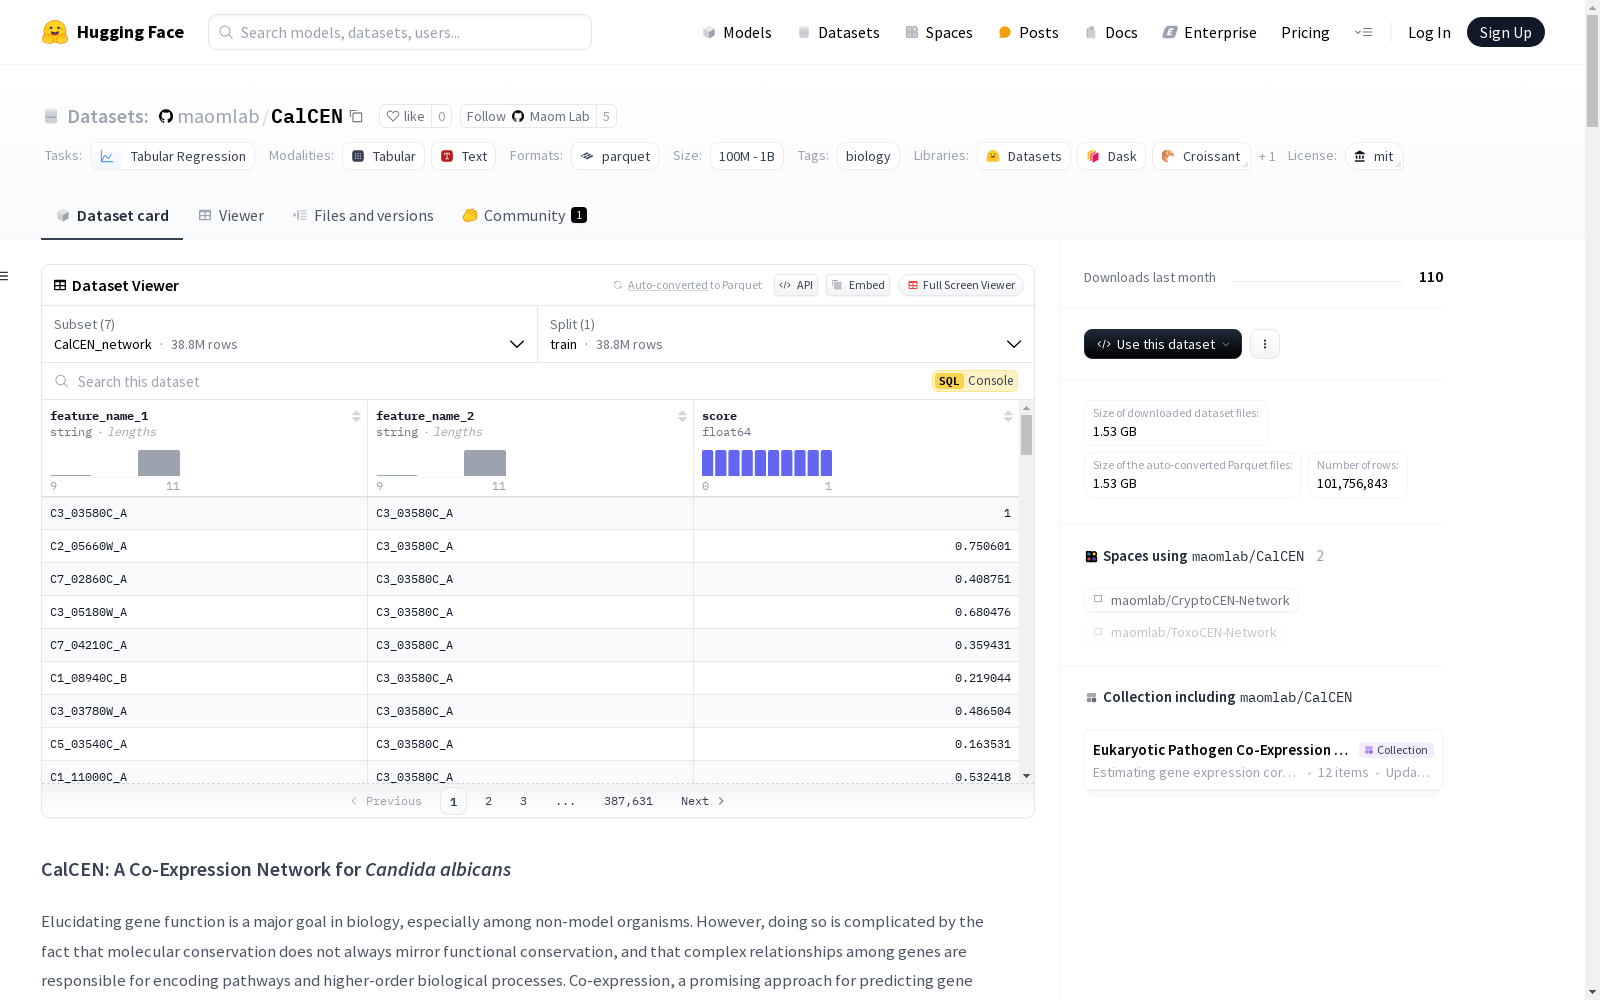Click the Hugging Face logo icon
This screenshot has height=1000, width=1600.
tap(55, 32)
